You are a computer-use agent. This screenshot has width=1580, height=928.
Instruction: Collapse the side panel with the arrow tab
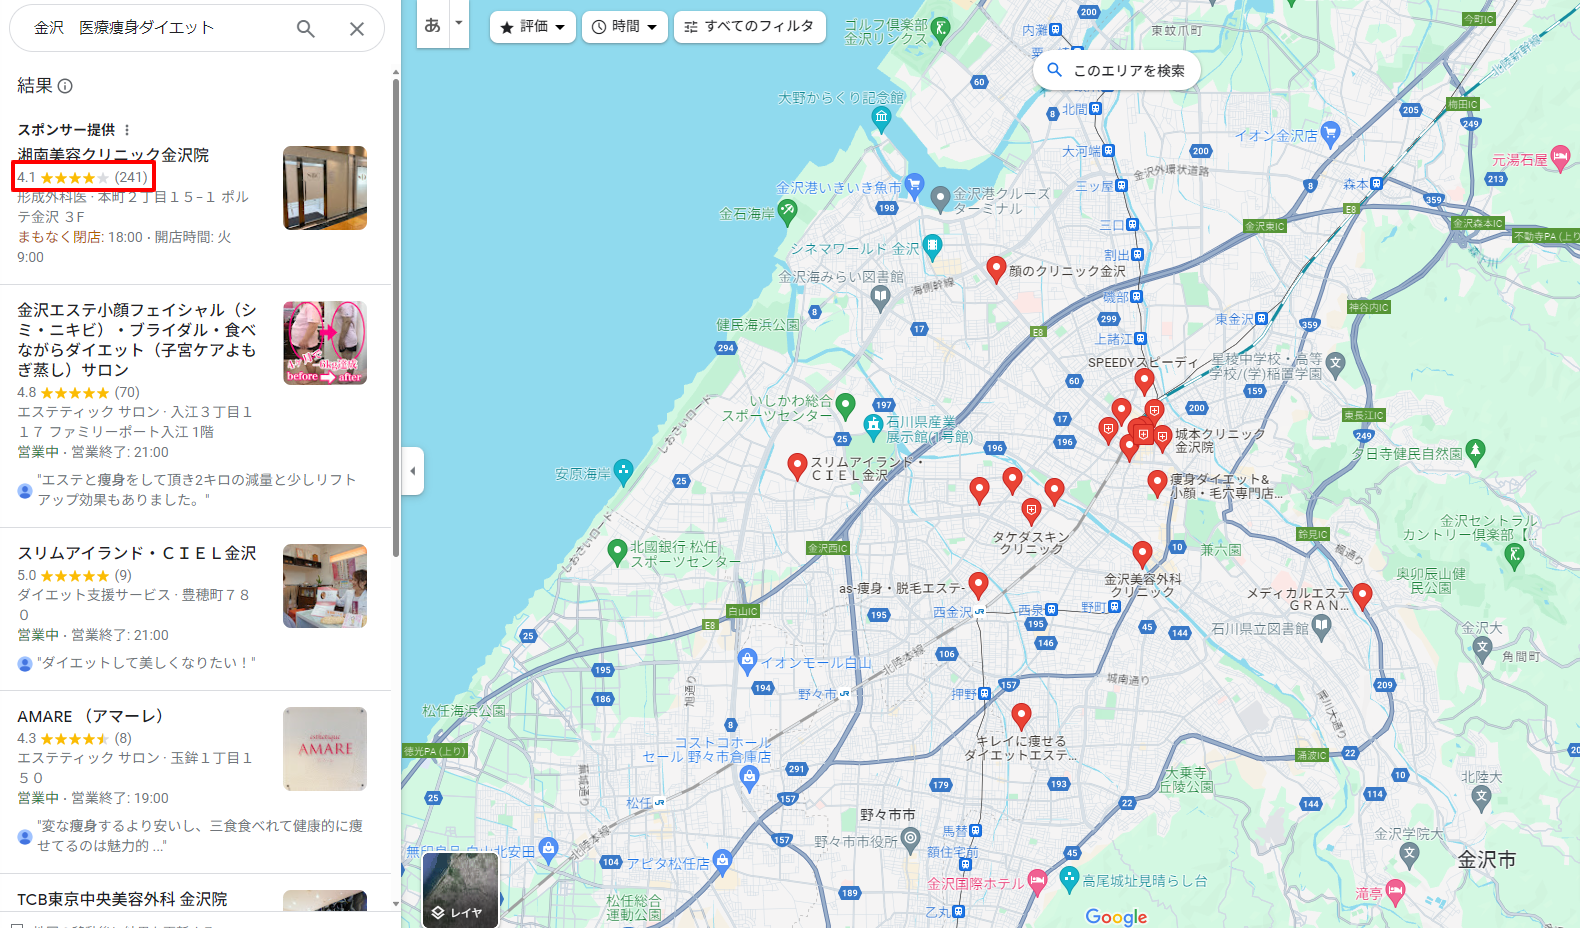click(x=413, y=470)
